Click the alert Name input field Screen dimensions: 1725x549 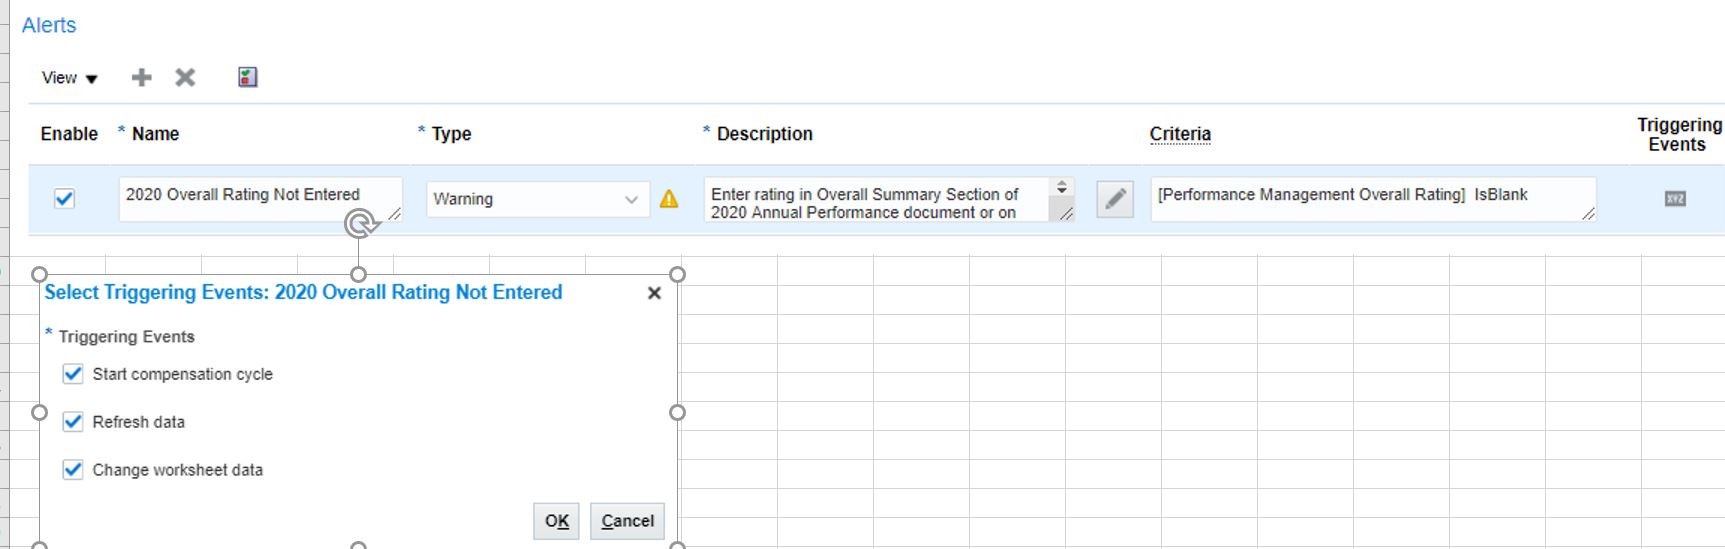click(260, 199)
